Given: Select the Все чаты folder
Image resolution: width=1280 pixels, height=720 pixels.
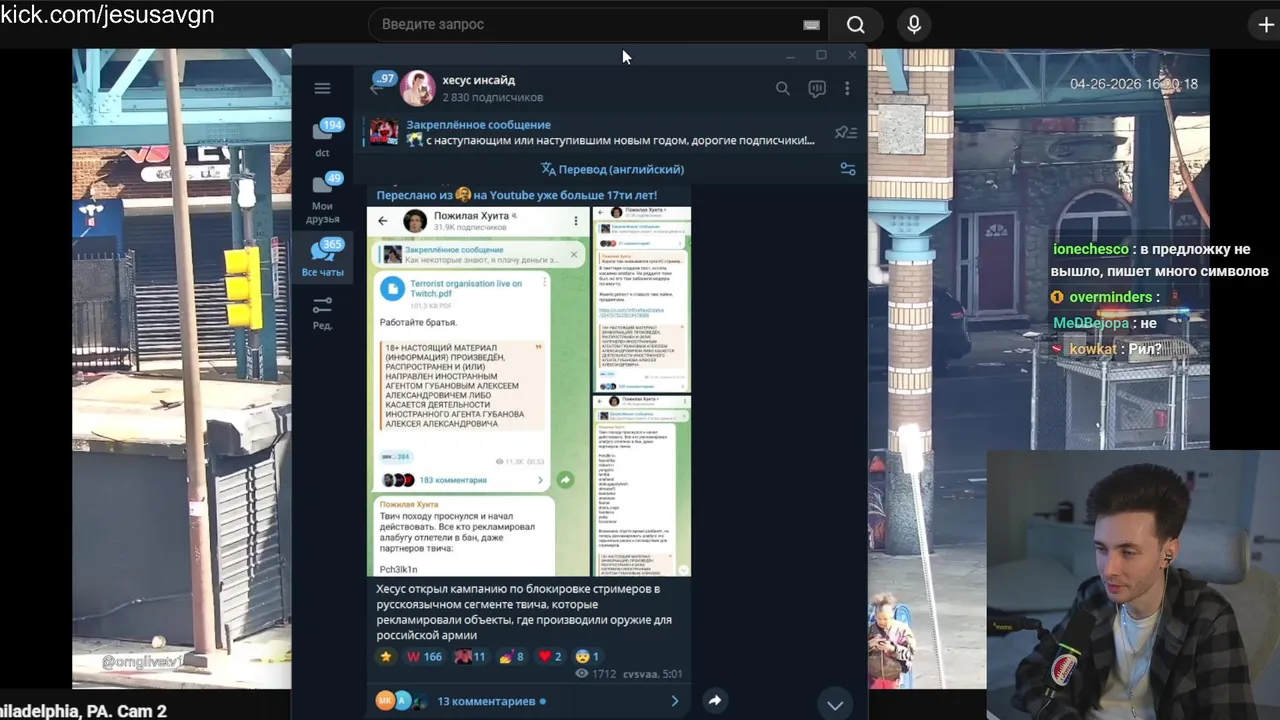Looking at the screenshot, I should coord(322,258).
